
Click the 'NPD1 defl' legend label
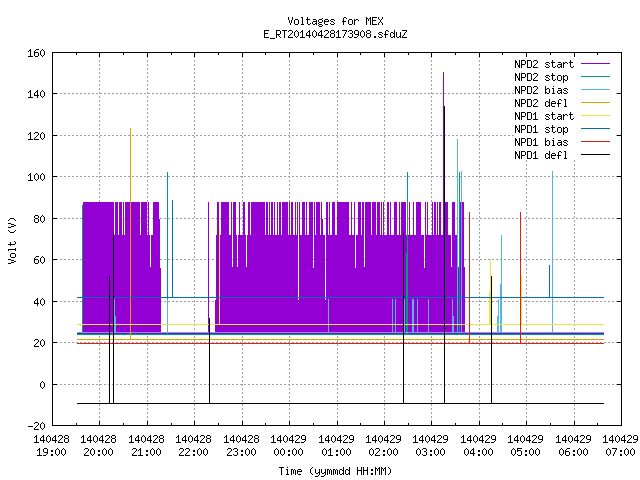coord(541,156)
